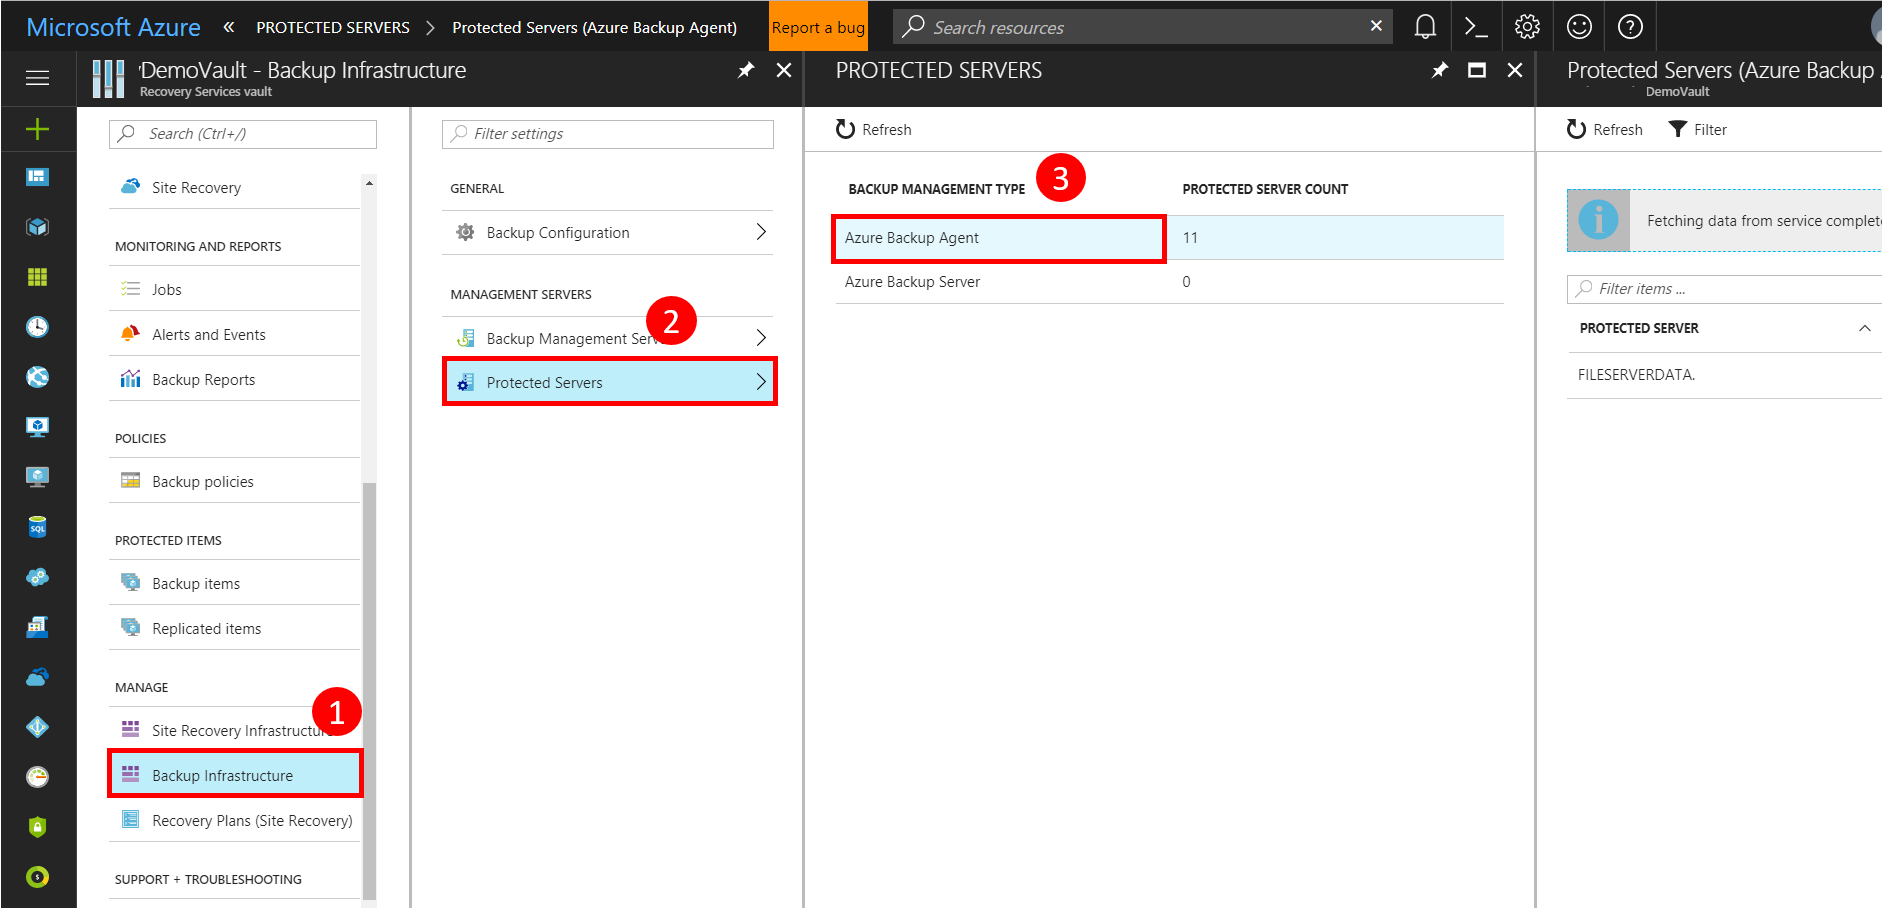The width and height of the screenshot is (1882, 908).
Task: Open Backup policies menu item
Action: (234, 481)
